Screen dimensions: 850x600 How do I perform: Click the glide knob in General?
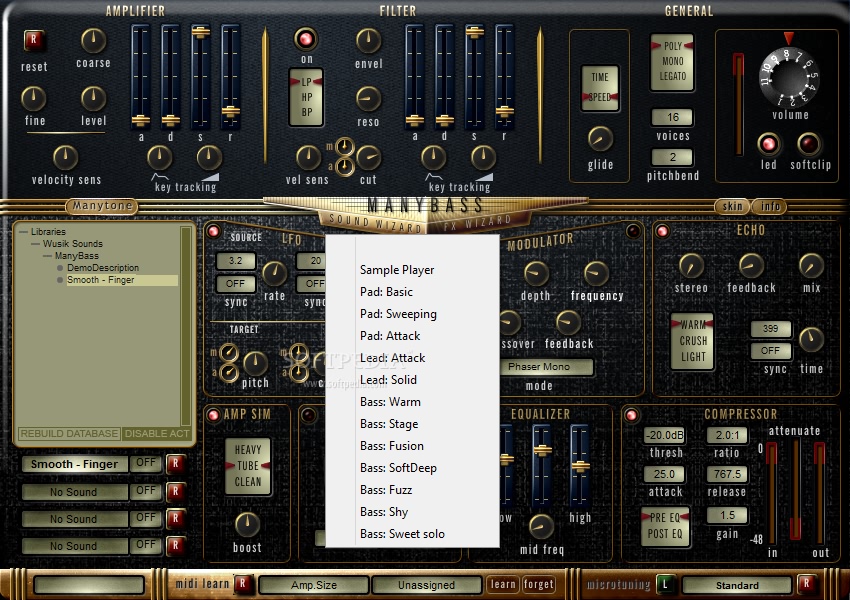[600, 139]
